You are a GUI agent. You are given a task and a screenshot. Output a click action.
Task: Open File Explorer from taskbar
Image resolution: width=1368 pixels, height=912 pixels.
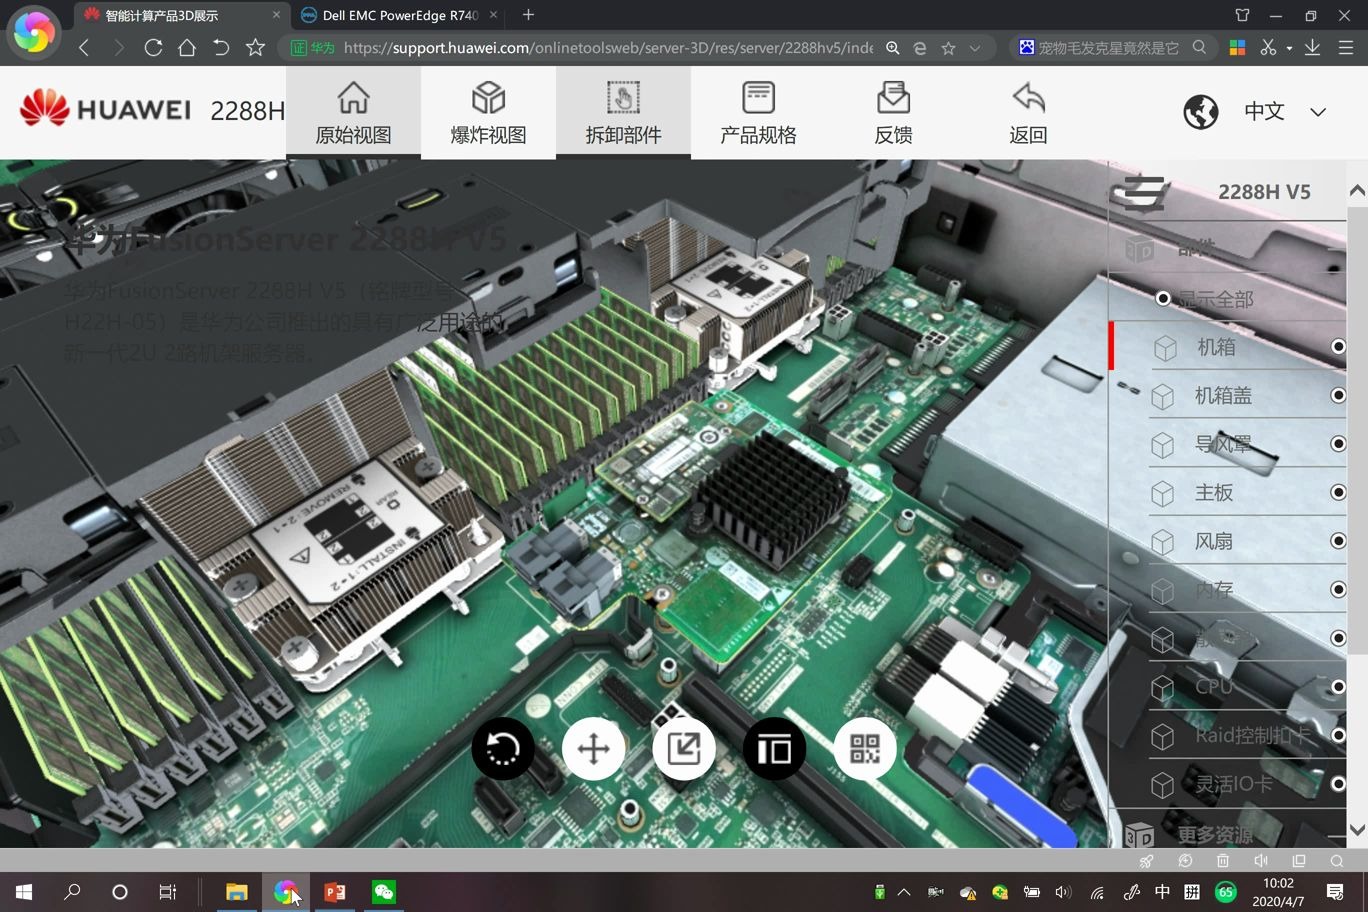tap(237, 891)
